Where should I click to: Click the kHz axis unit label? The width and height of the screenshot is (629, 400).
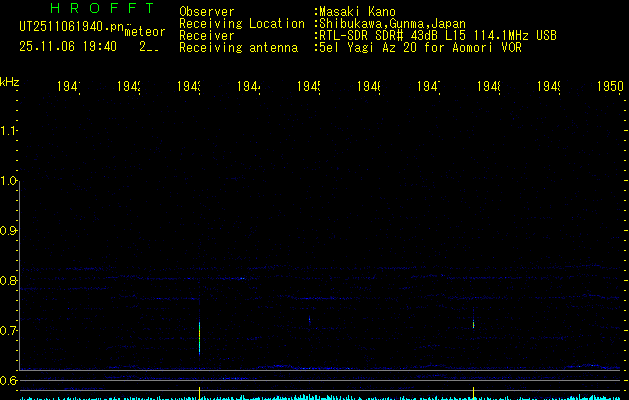(x=10, y=81)
